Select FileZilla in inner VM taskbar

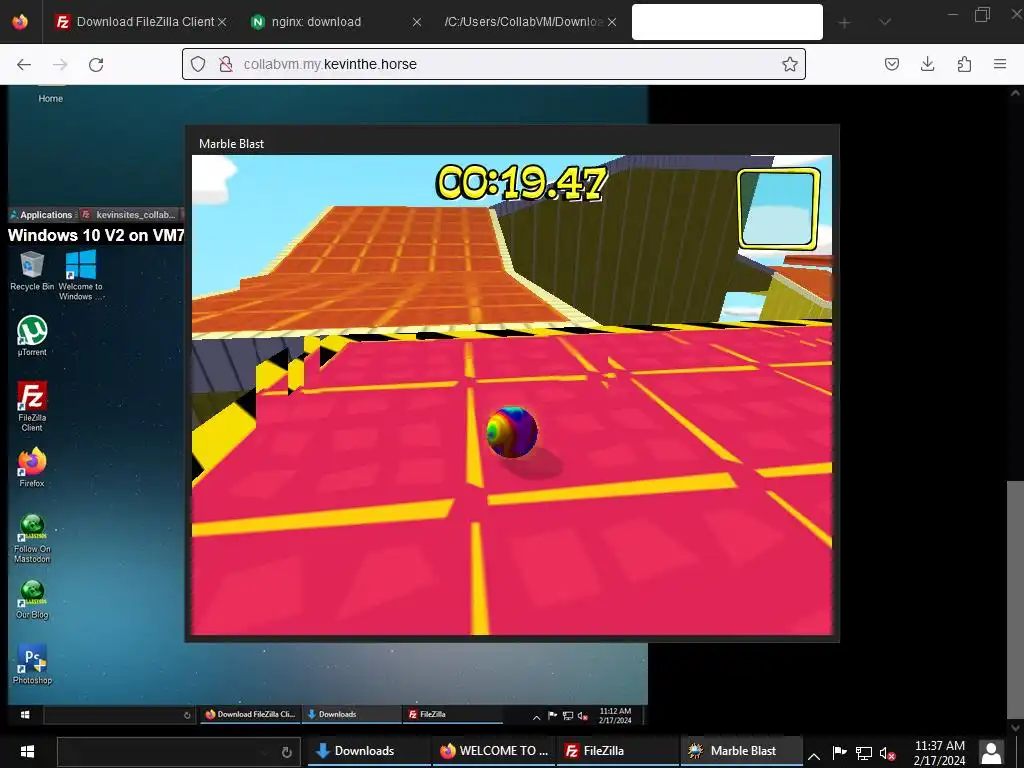[453, 714]
